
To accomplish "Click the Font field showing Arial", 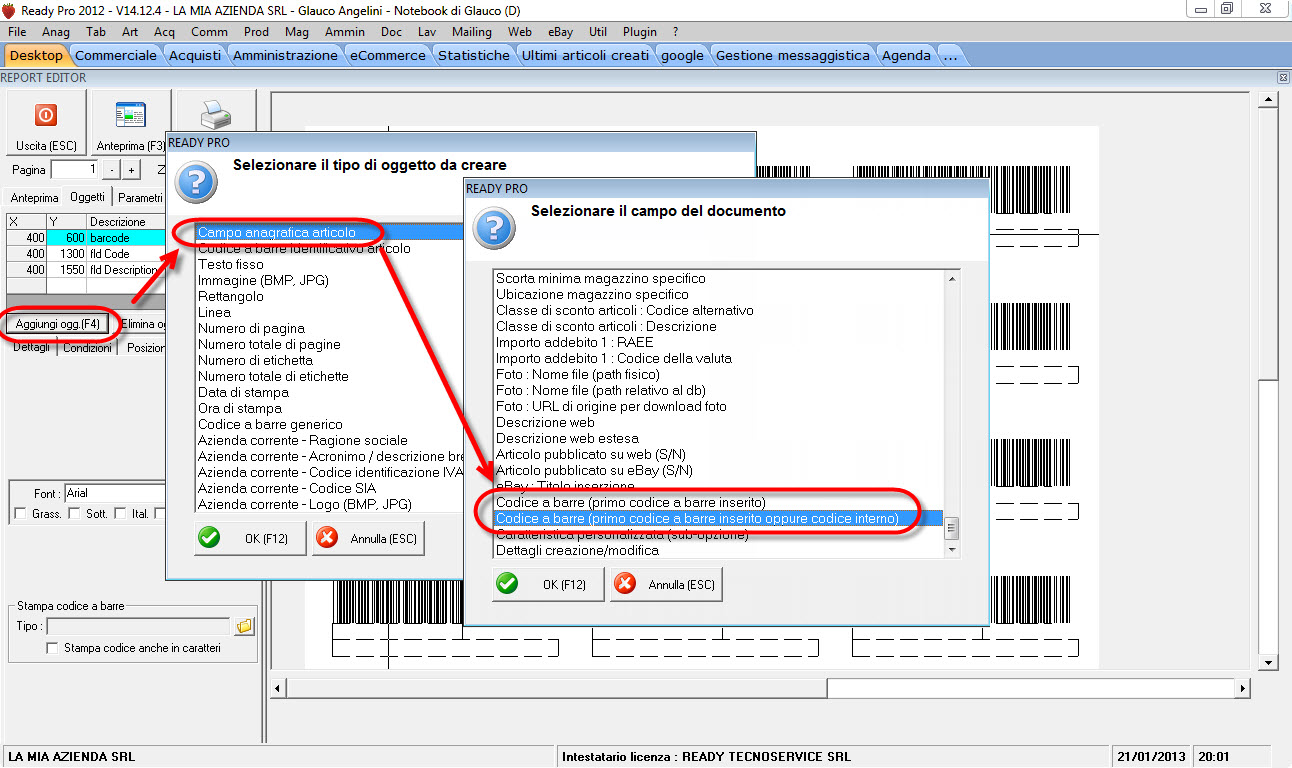I will tap(114, 493).
